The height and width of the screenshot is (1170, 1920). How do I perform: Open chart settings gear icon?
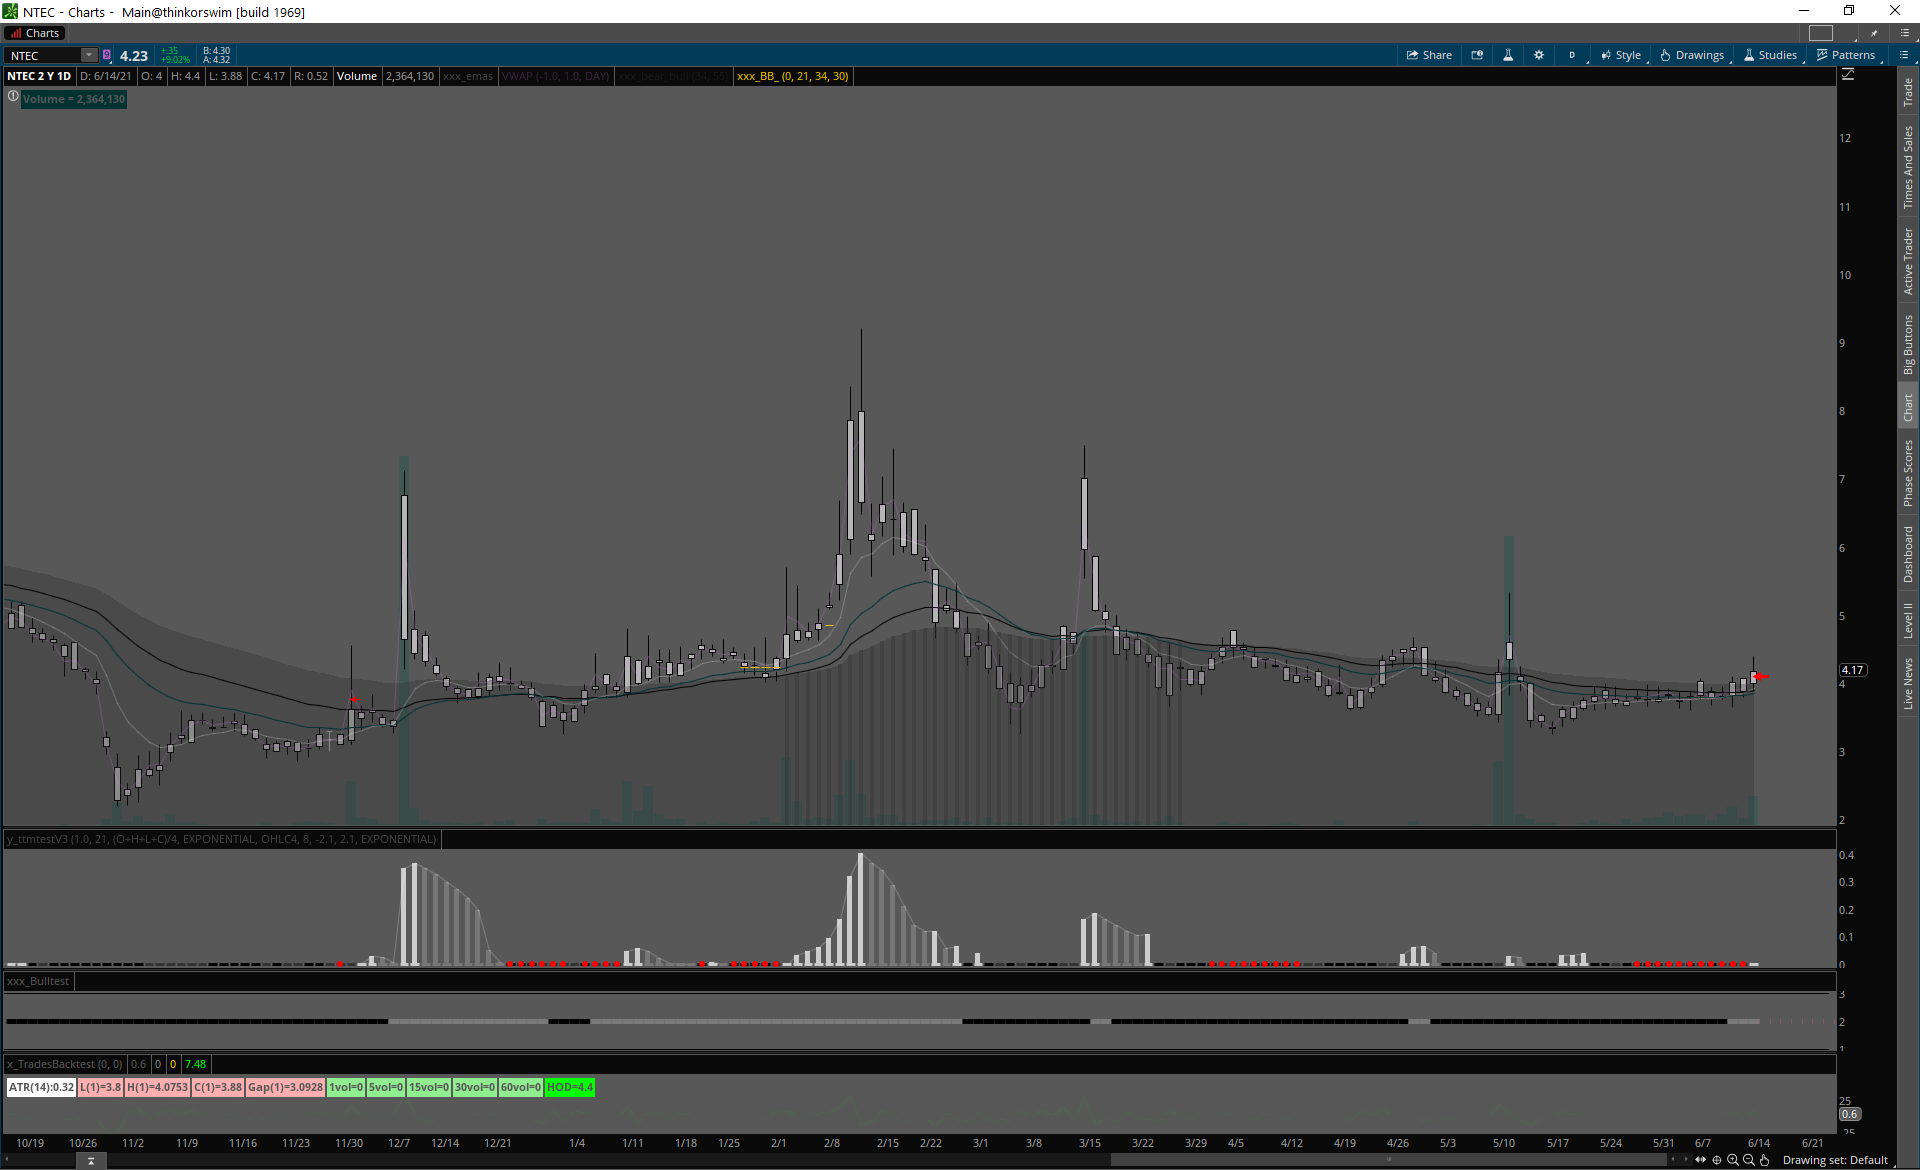click(1539, 55)
